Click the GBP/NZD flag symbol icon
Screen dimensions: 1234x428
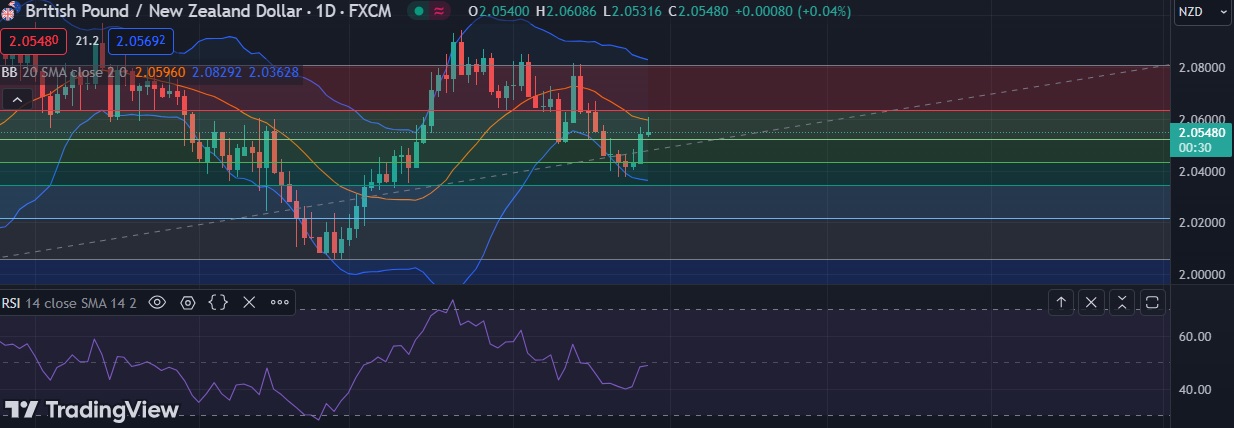coord(8,11)
